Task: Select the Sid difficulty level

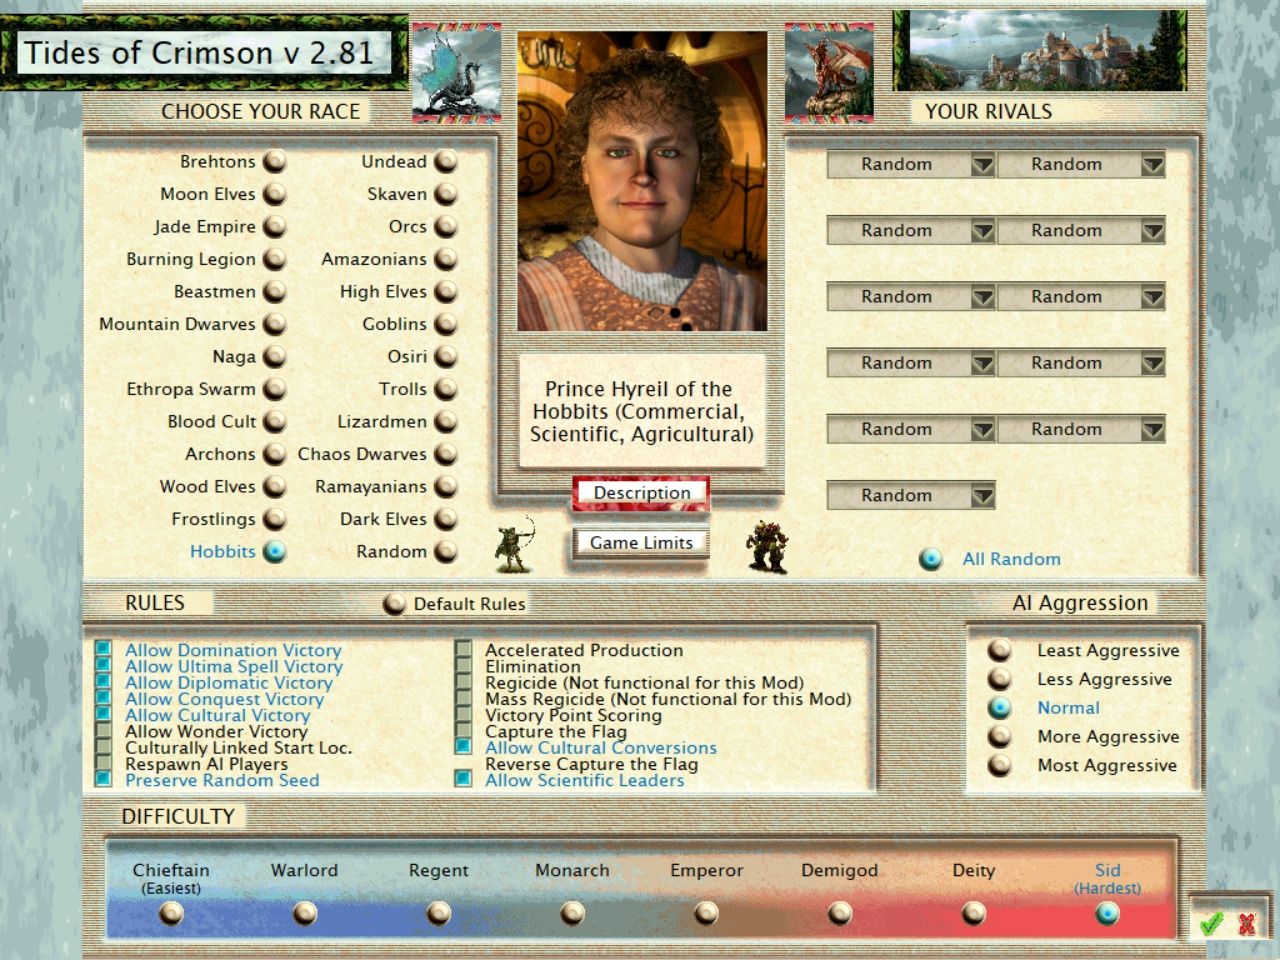Action: pyautogui.click(x=1106, y=911)
